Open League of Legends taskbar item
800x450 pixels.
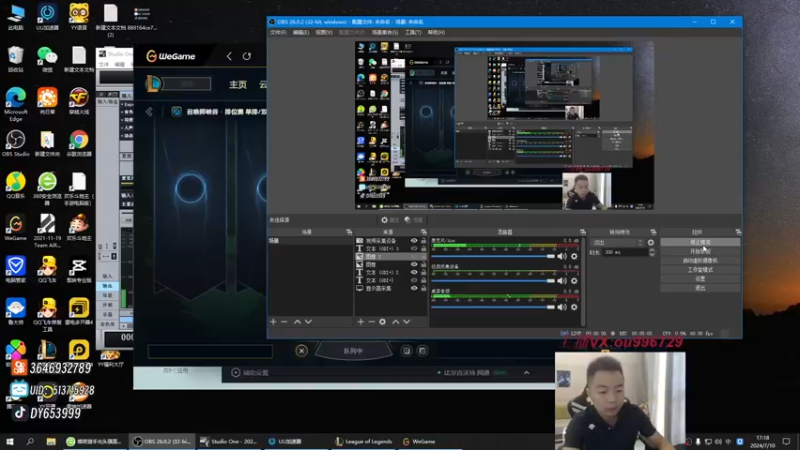pyautogui.click(x=364, y=442)
